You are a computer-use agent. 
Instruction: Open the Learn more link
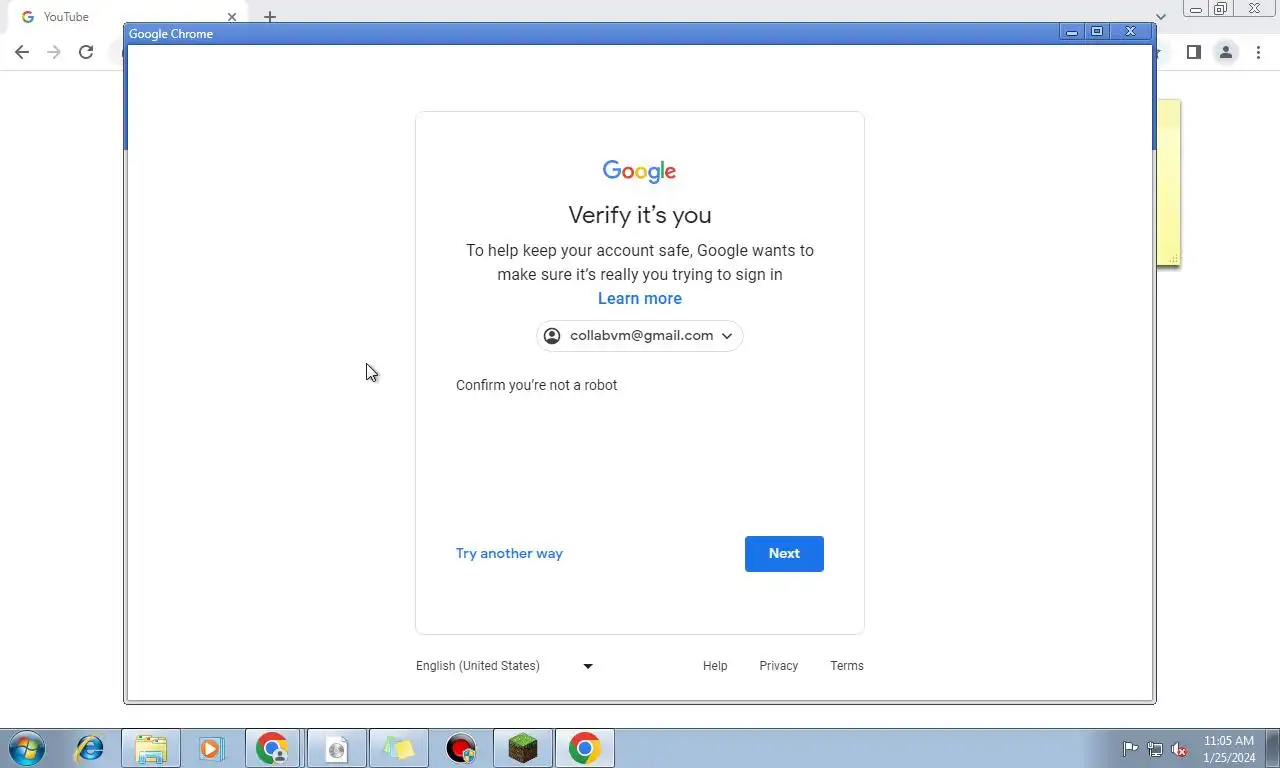(x=640, y=298)
